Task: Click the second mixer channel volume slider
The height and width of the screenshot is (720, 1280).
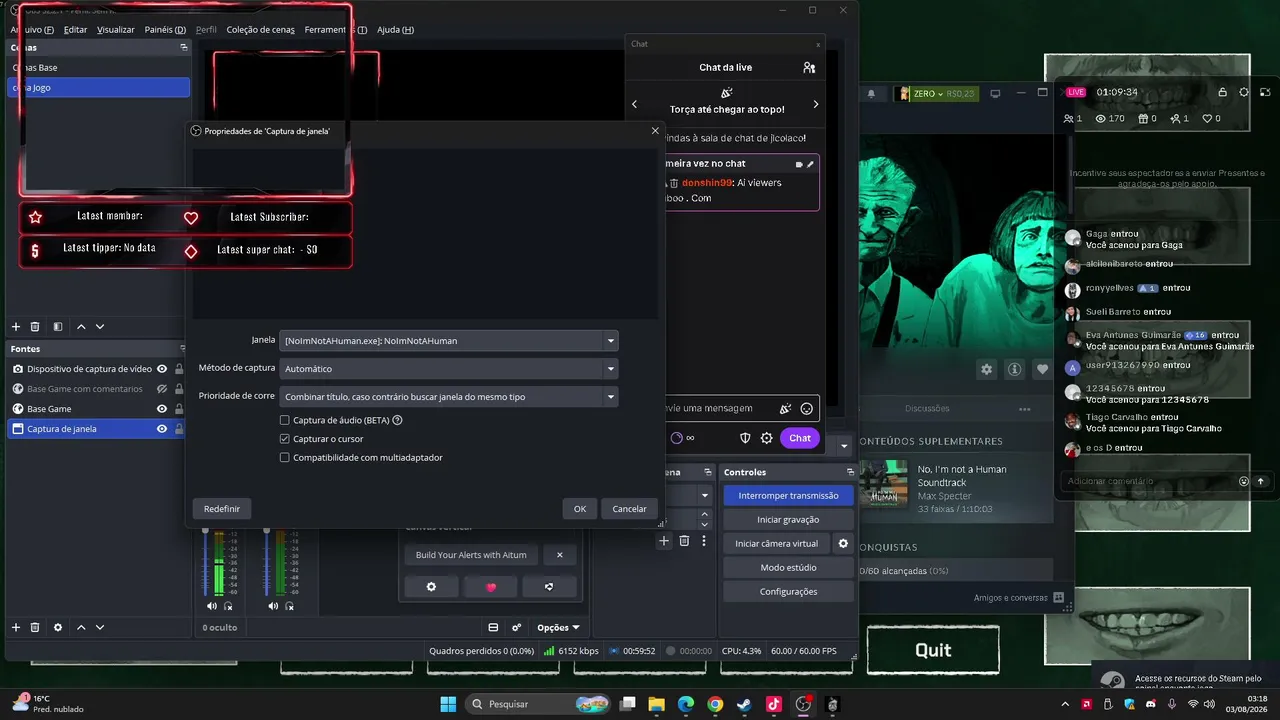Action: point(268,562)
